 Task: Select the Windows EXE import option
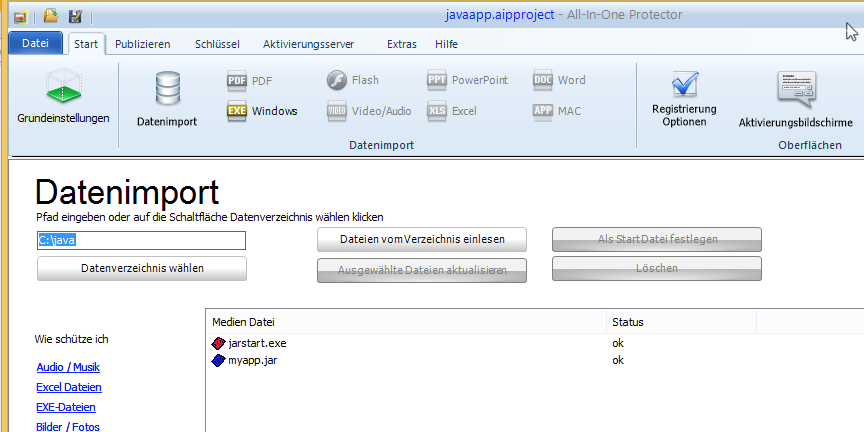tap(262, 111)
